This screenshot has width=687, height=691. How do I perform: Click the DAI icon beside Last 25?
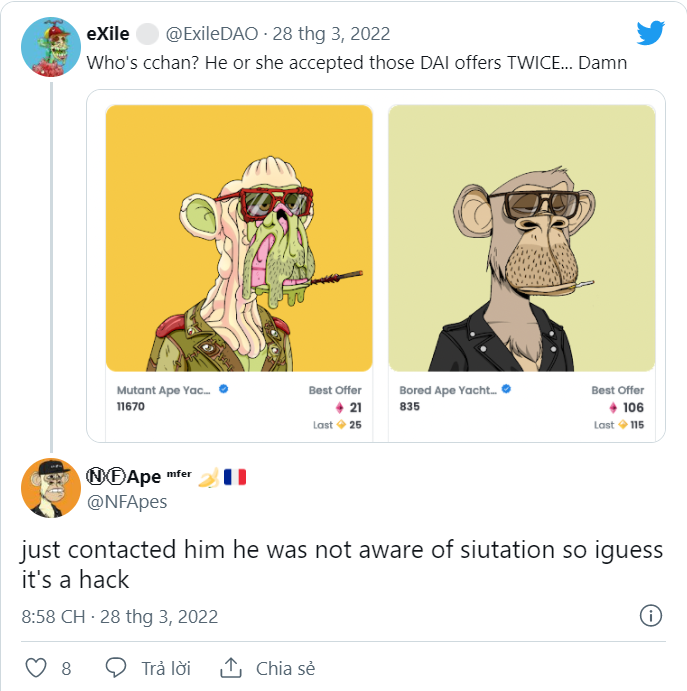(x=341, y=425)
